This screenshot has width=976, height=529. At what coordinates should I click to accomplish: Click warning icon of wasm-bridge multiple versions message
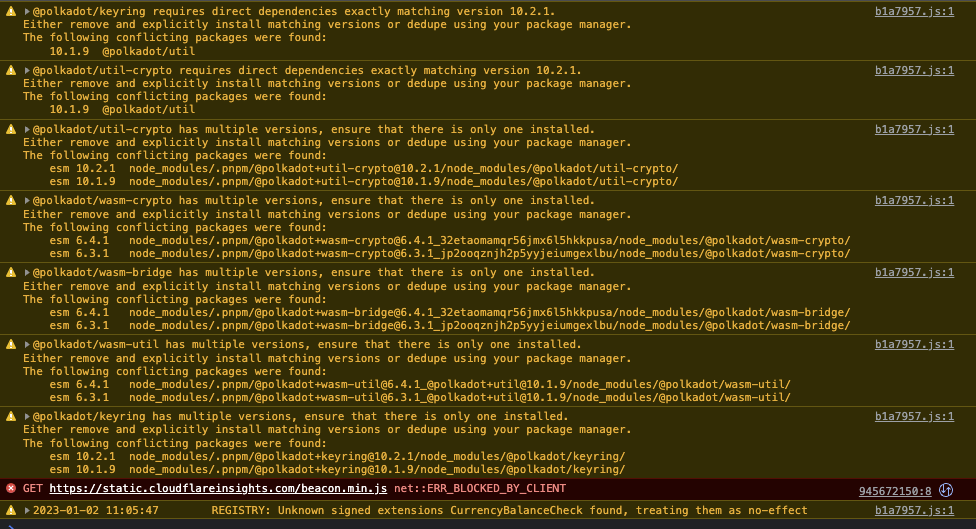click(11, 273)
